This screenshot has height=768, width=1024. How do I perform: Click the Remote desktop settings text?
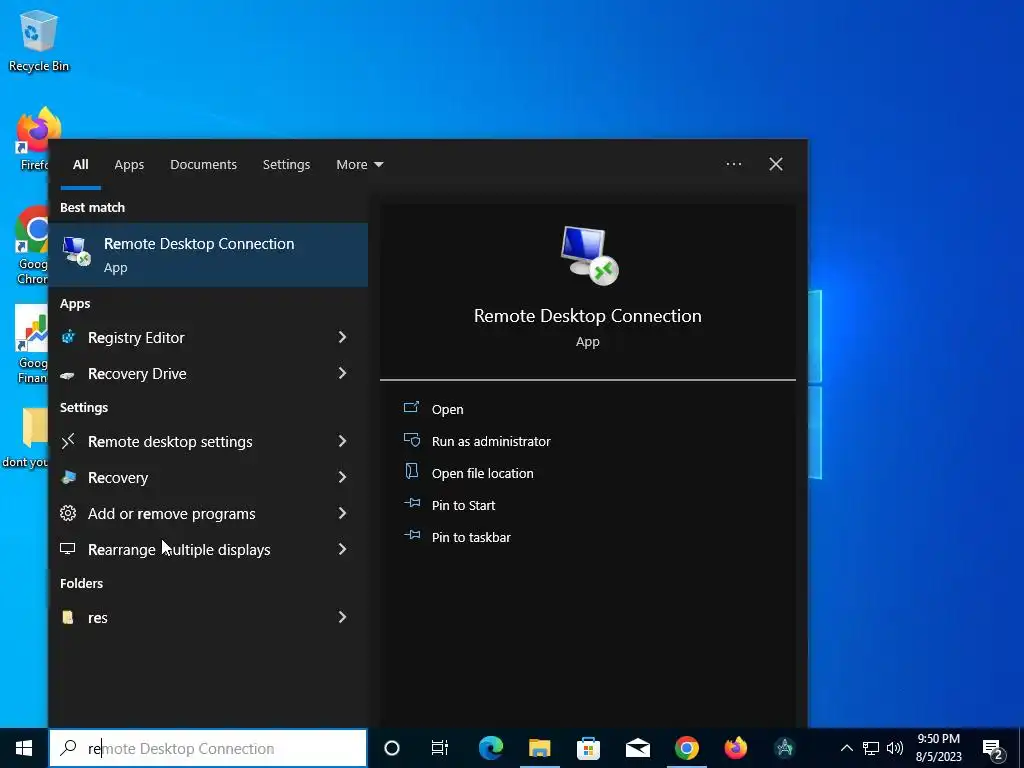170,442
